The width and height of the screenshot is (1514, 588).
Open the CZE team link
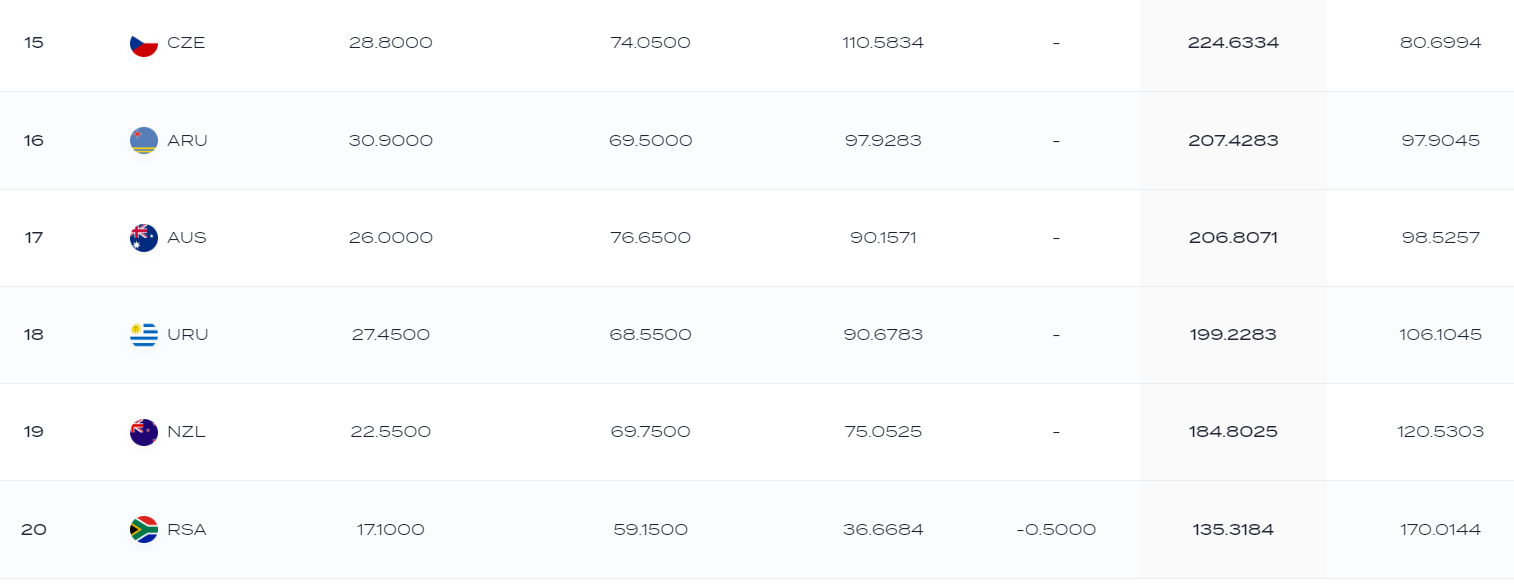pos(186,43)
